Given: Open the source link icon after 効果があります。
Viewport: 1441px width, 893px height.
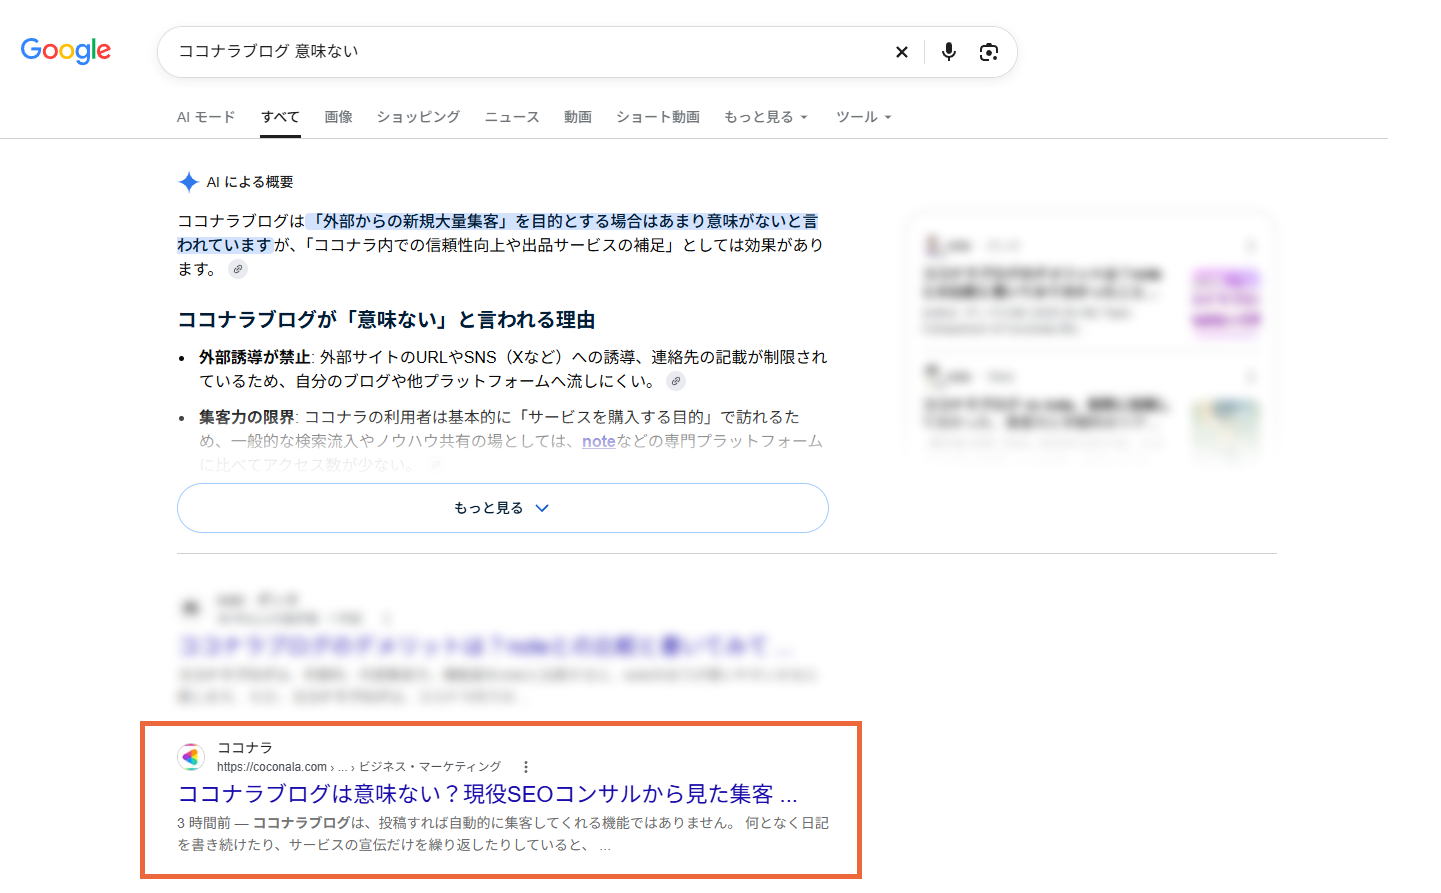Looking at the screenshot, I should [x=237, y=269].
